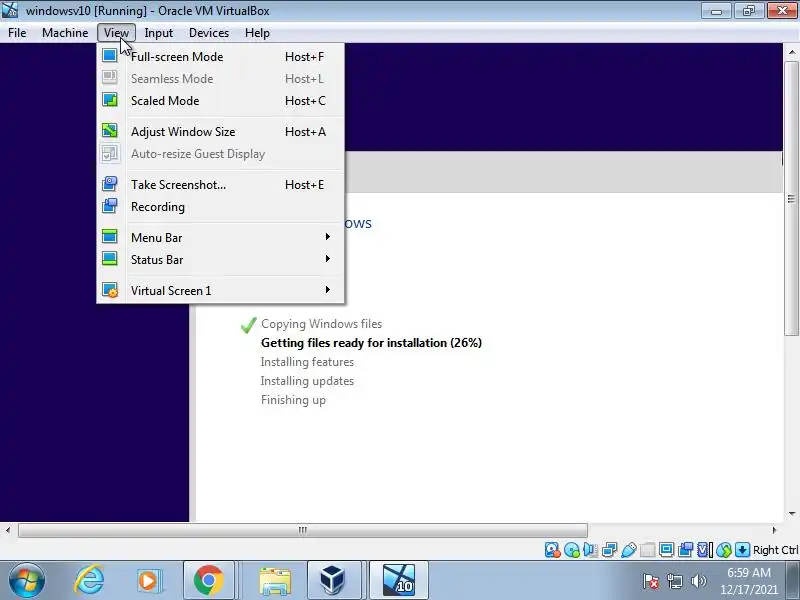Screen dimensions: 800x600
Task: Click the mouse integration status icon
Action: pos(723,549)
